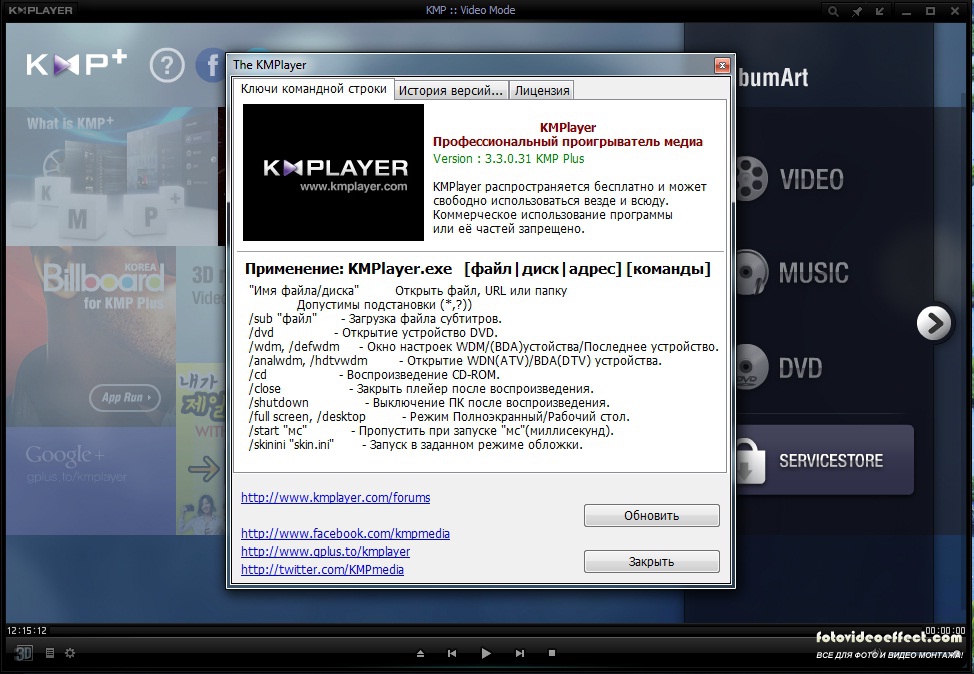Click the App Run button on Billboard banner

[124, 398]
